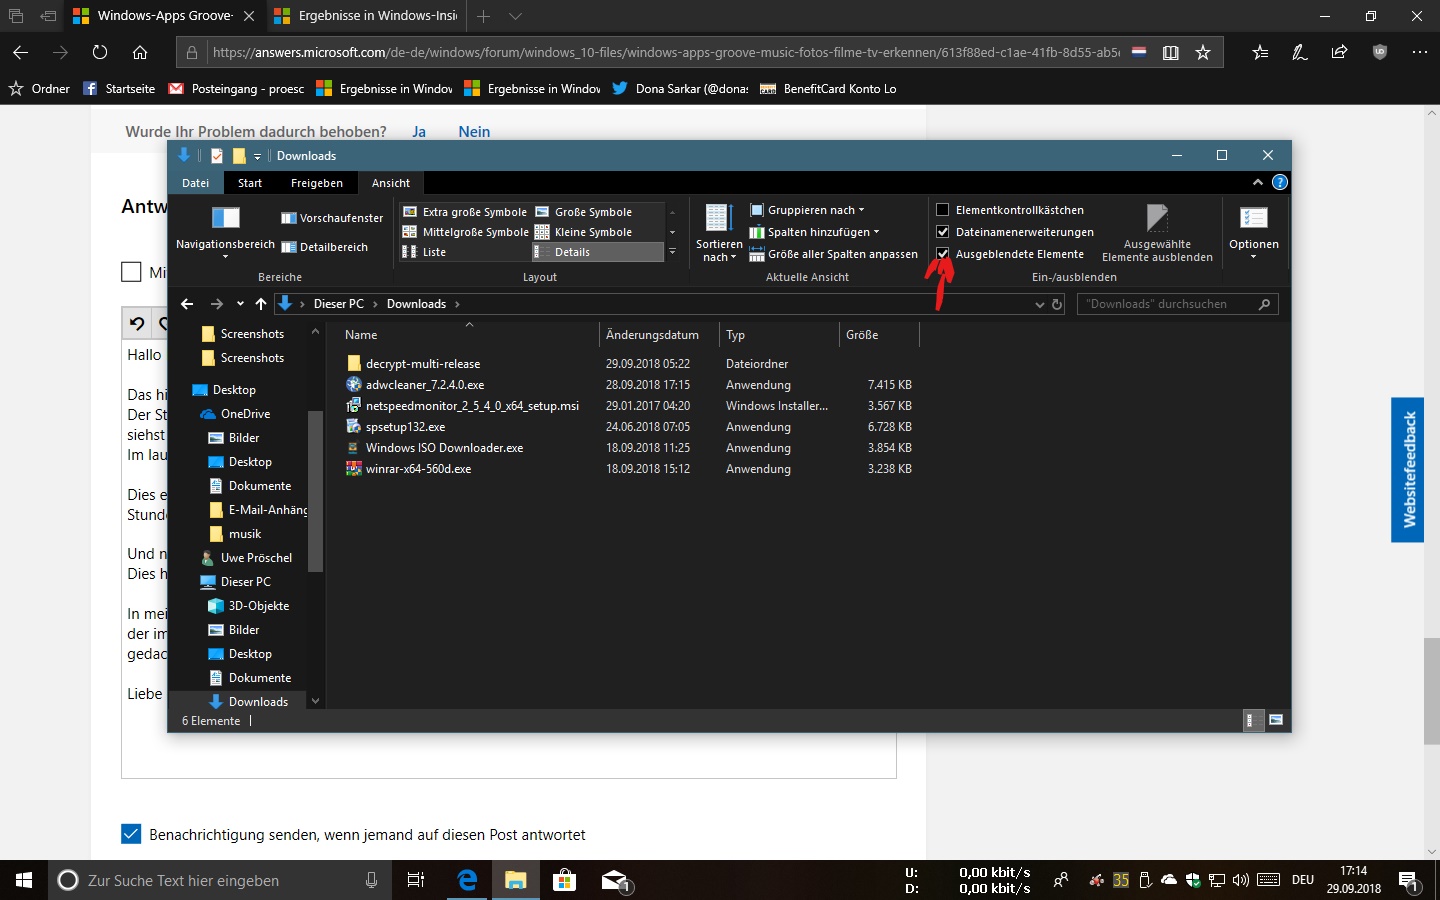Open Mail app from taskbar
Viewport: 1440px width, 900px height.
pyautogui.click(x=614, y=880)
